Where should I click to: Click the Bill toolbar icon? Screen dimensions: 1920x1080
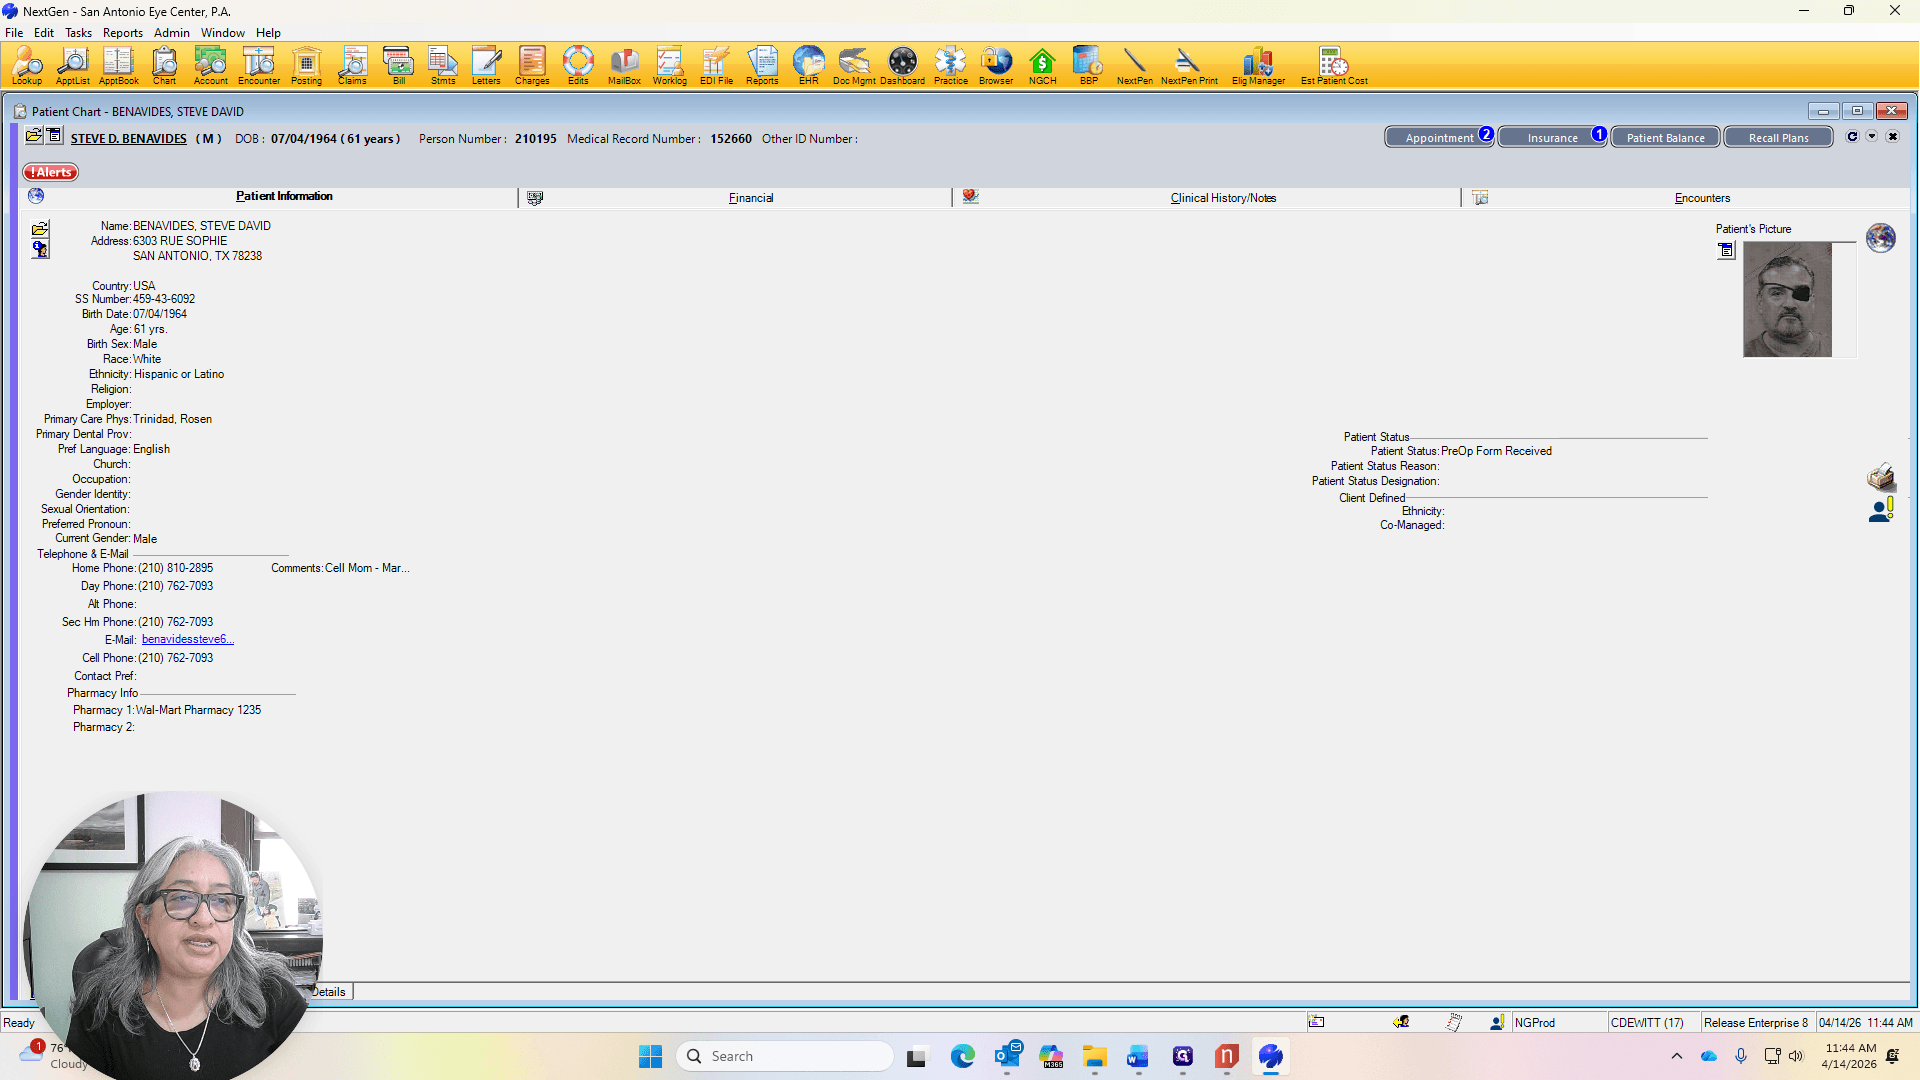pos(398,65)
